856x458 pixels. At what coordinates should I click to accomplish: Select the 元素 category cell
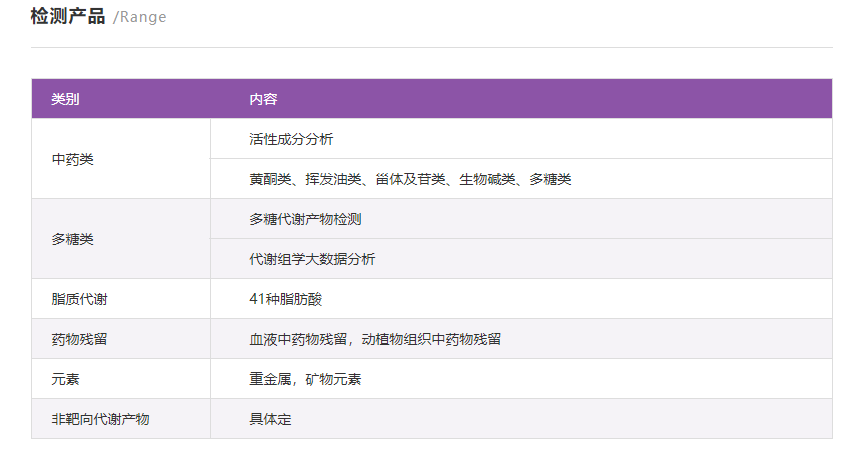[x=65, y=379]
